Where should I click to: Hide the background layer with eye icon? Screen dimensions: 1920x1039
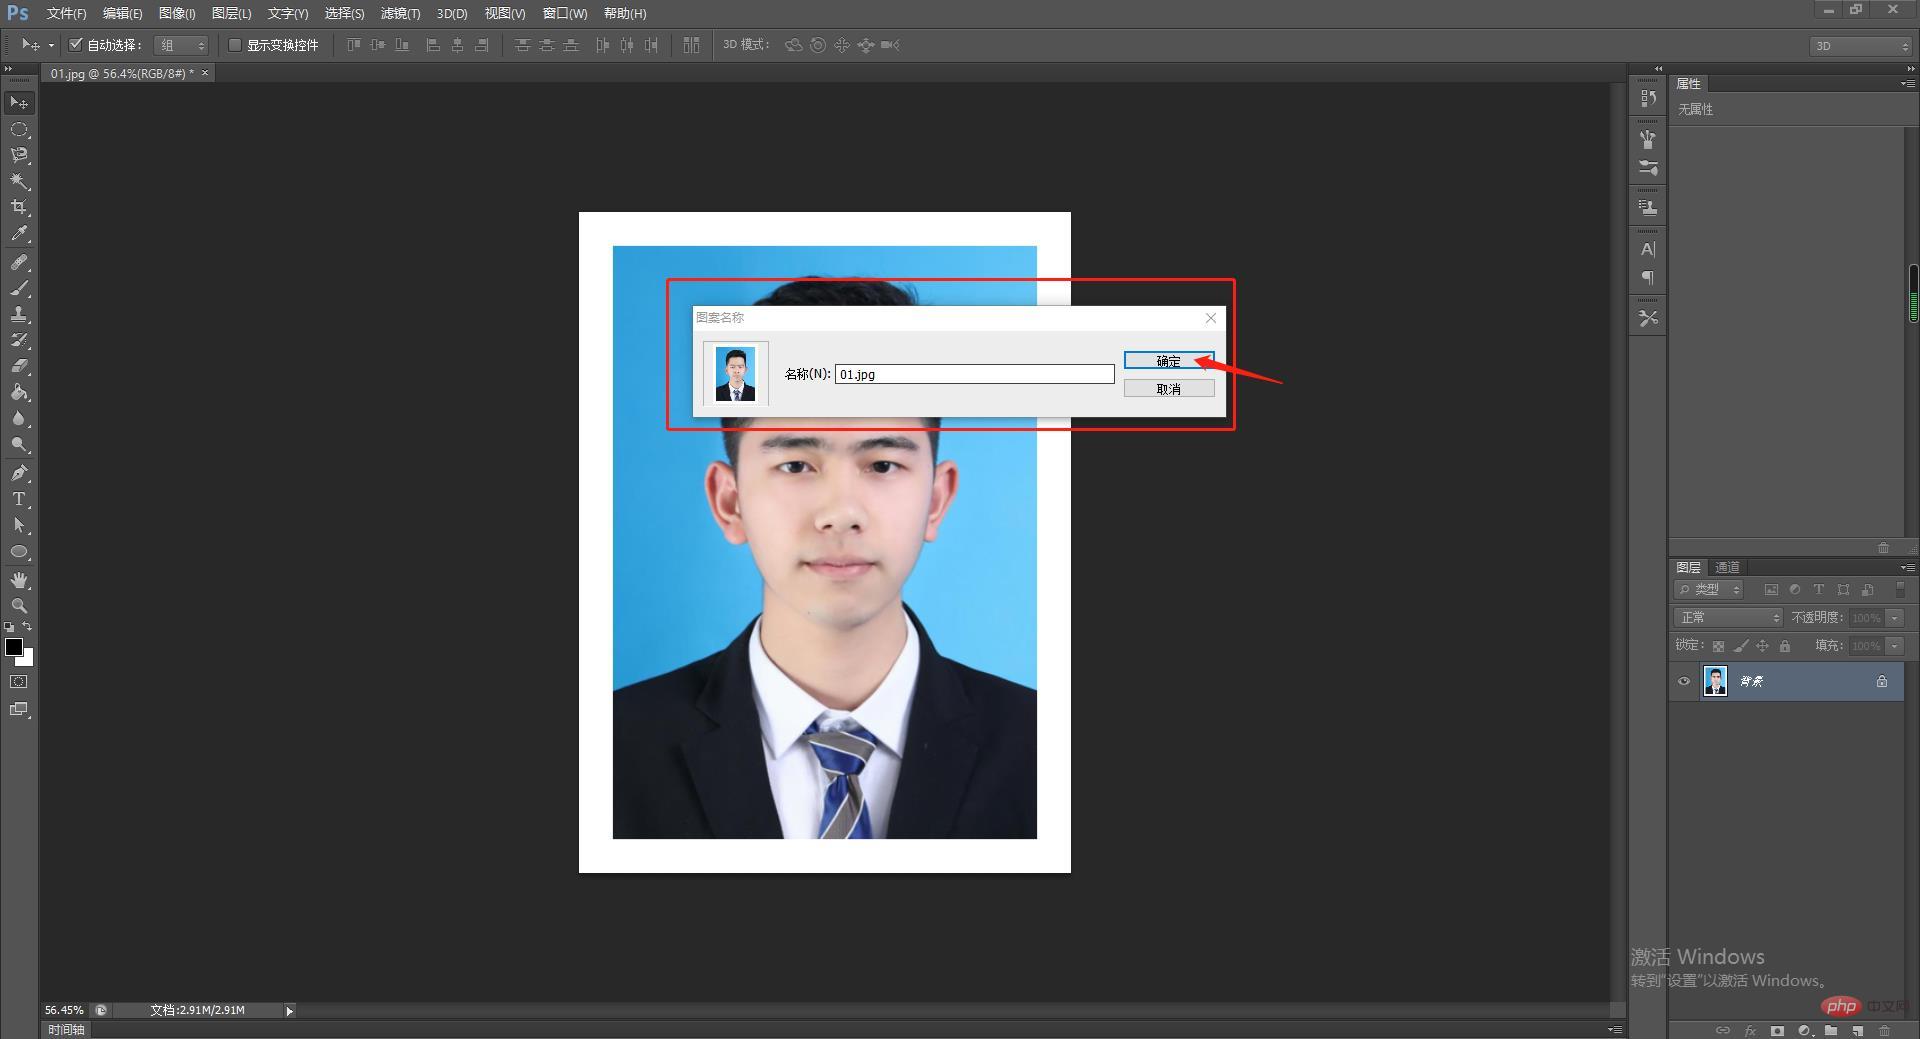click(x=1684, y=681)
